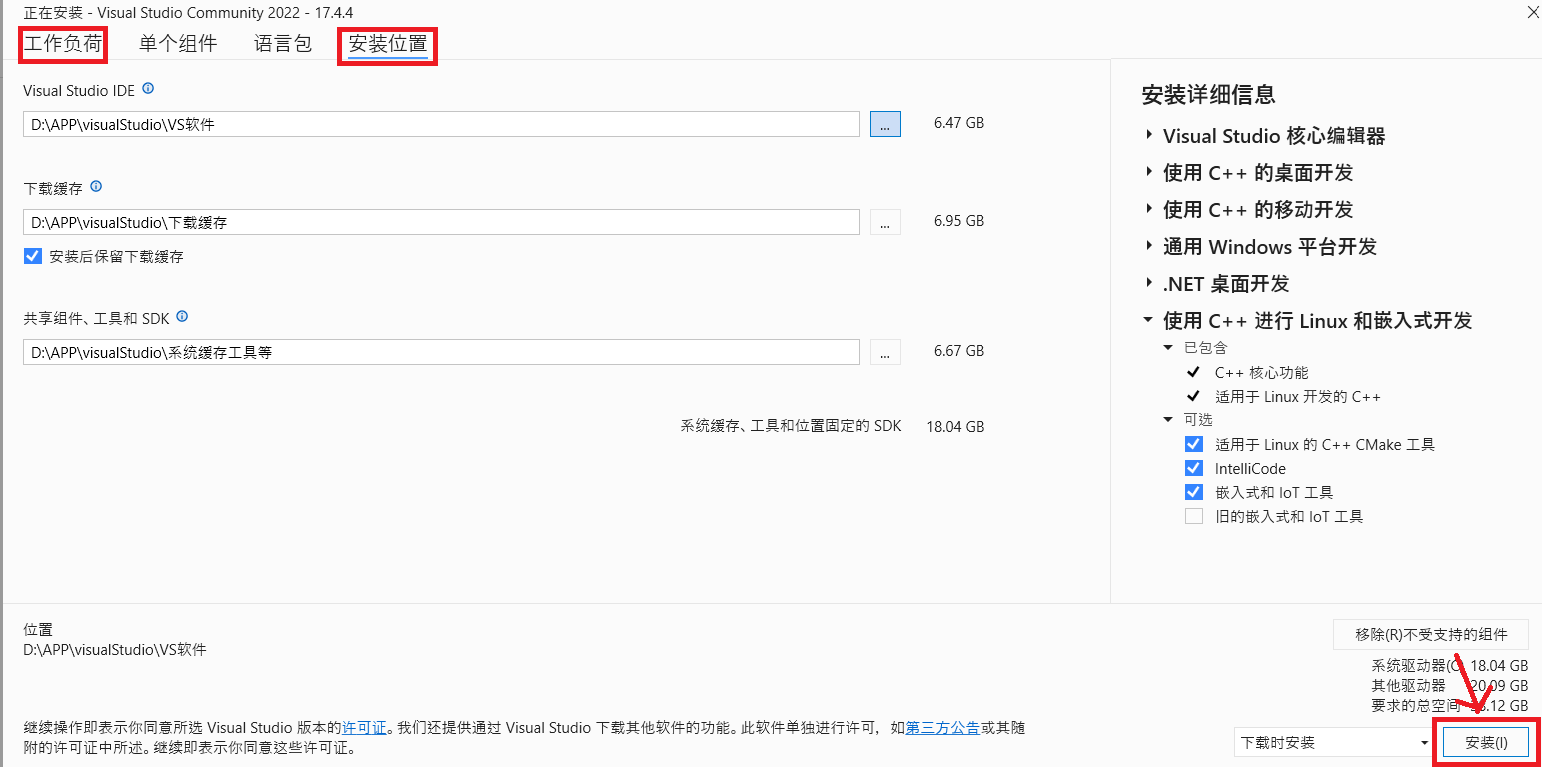The image size is (1542, 767).
Task: Click the C++ 核心功能 included item
Action: (x=1261, y=372)
